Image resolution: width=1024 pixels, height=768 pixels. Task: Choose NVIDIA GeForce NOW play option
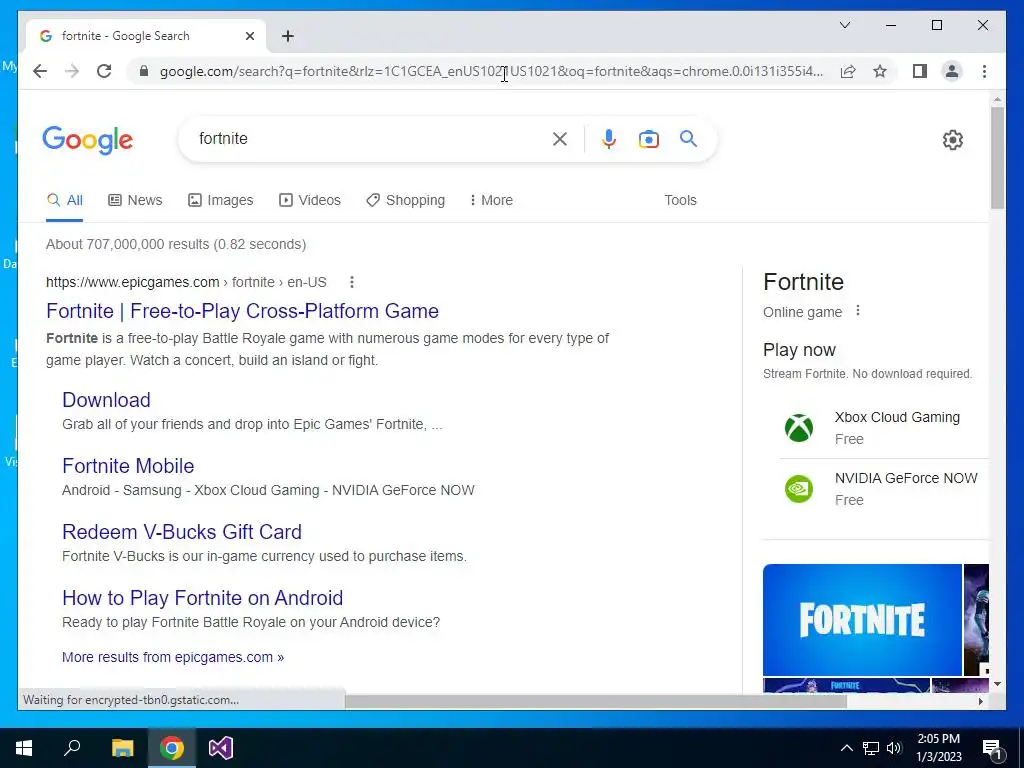(x=884, y=488)
